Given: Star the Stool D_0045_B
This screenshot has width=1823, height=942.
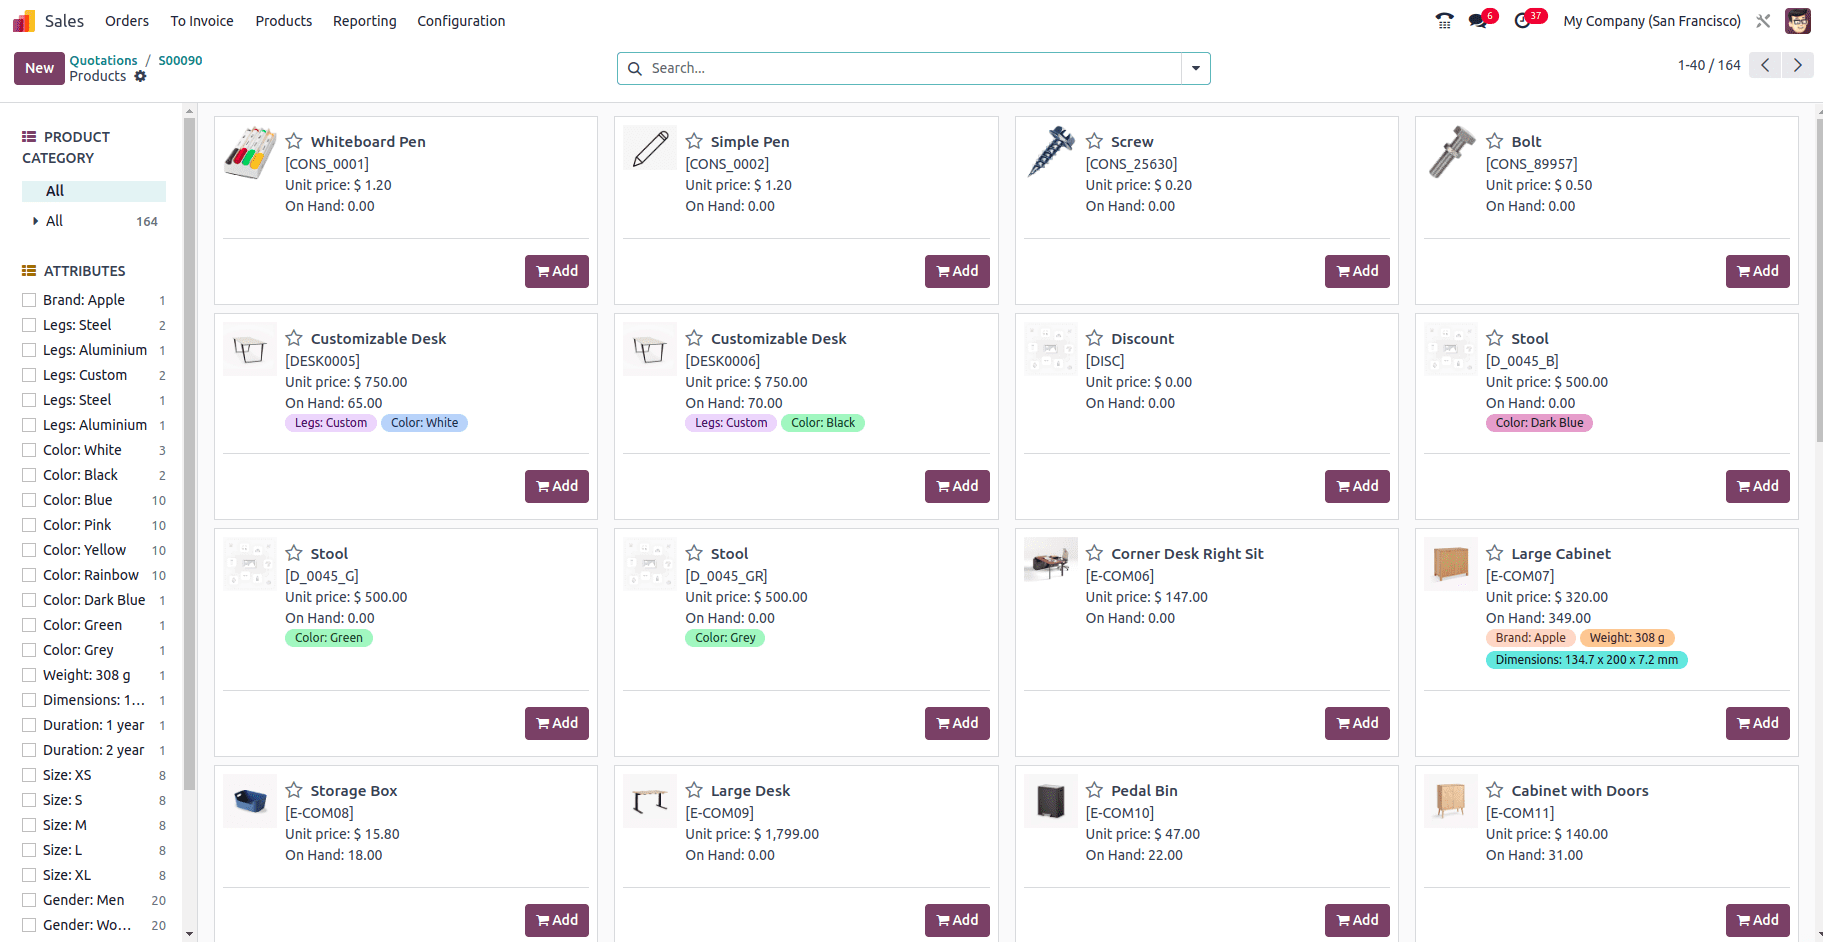Looking at the screenshot, I should (x=1495, y=338).
